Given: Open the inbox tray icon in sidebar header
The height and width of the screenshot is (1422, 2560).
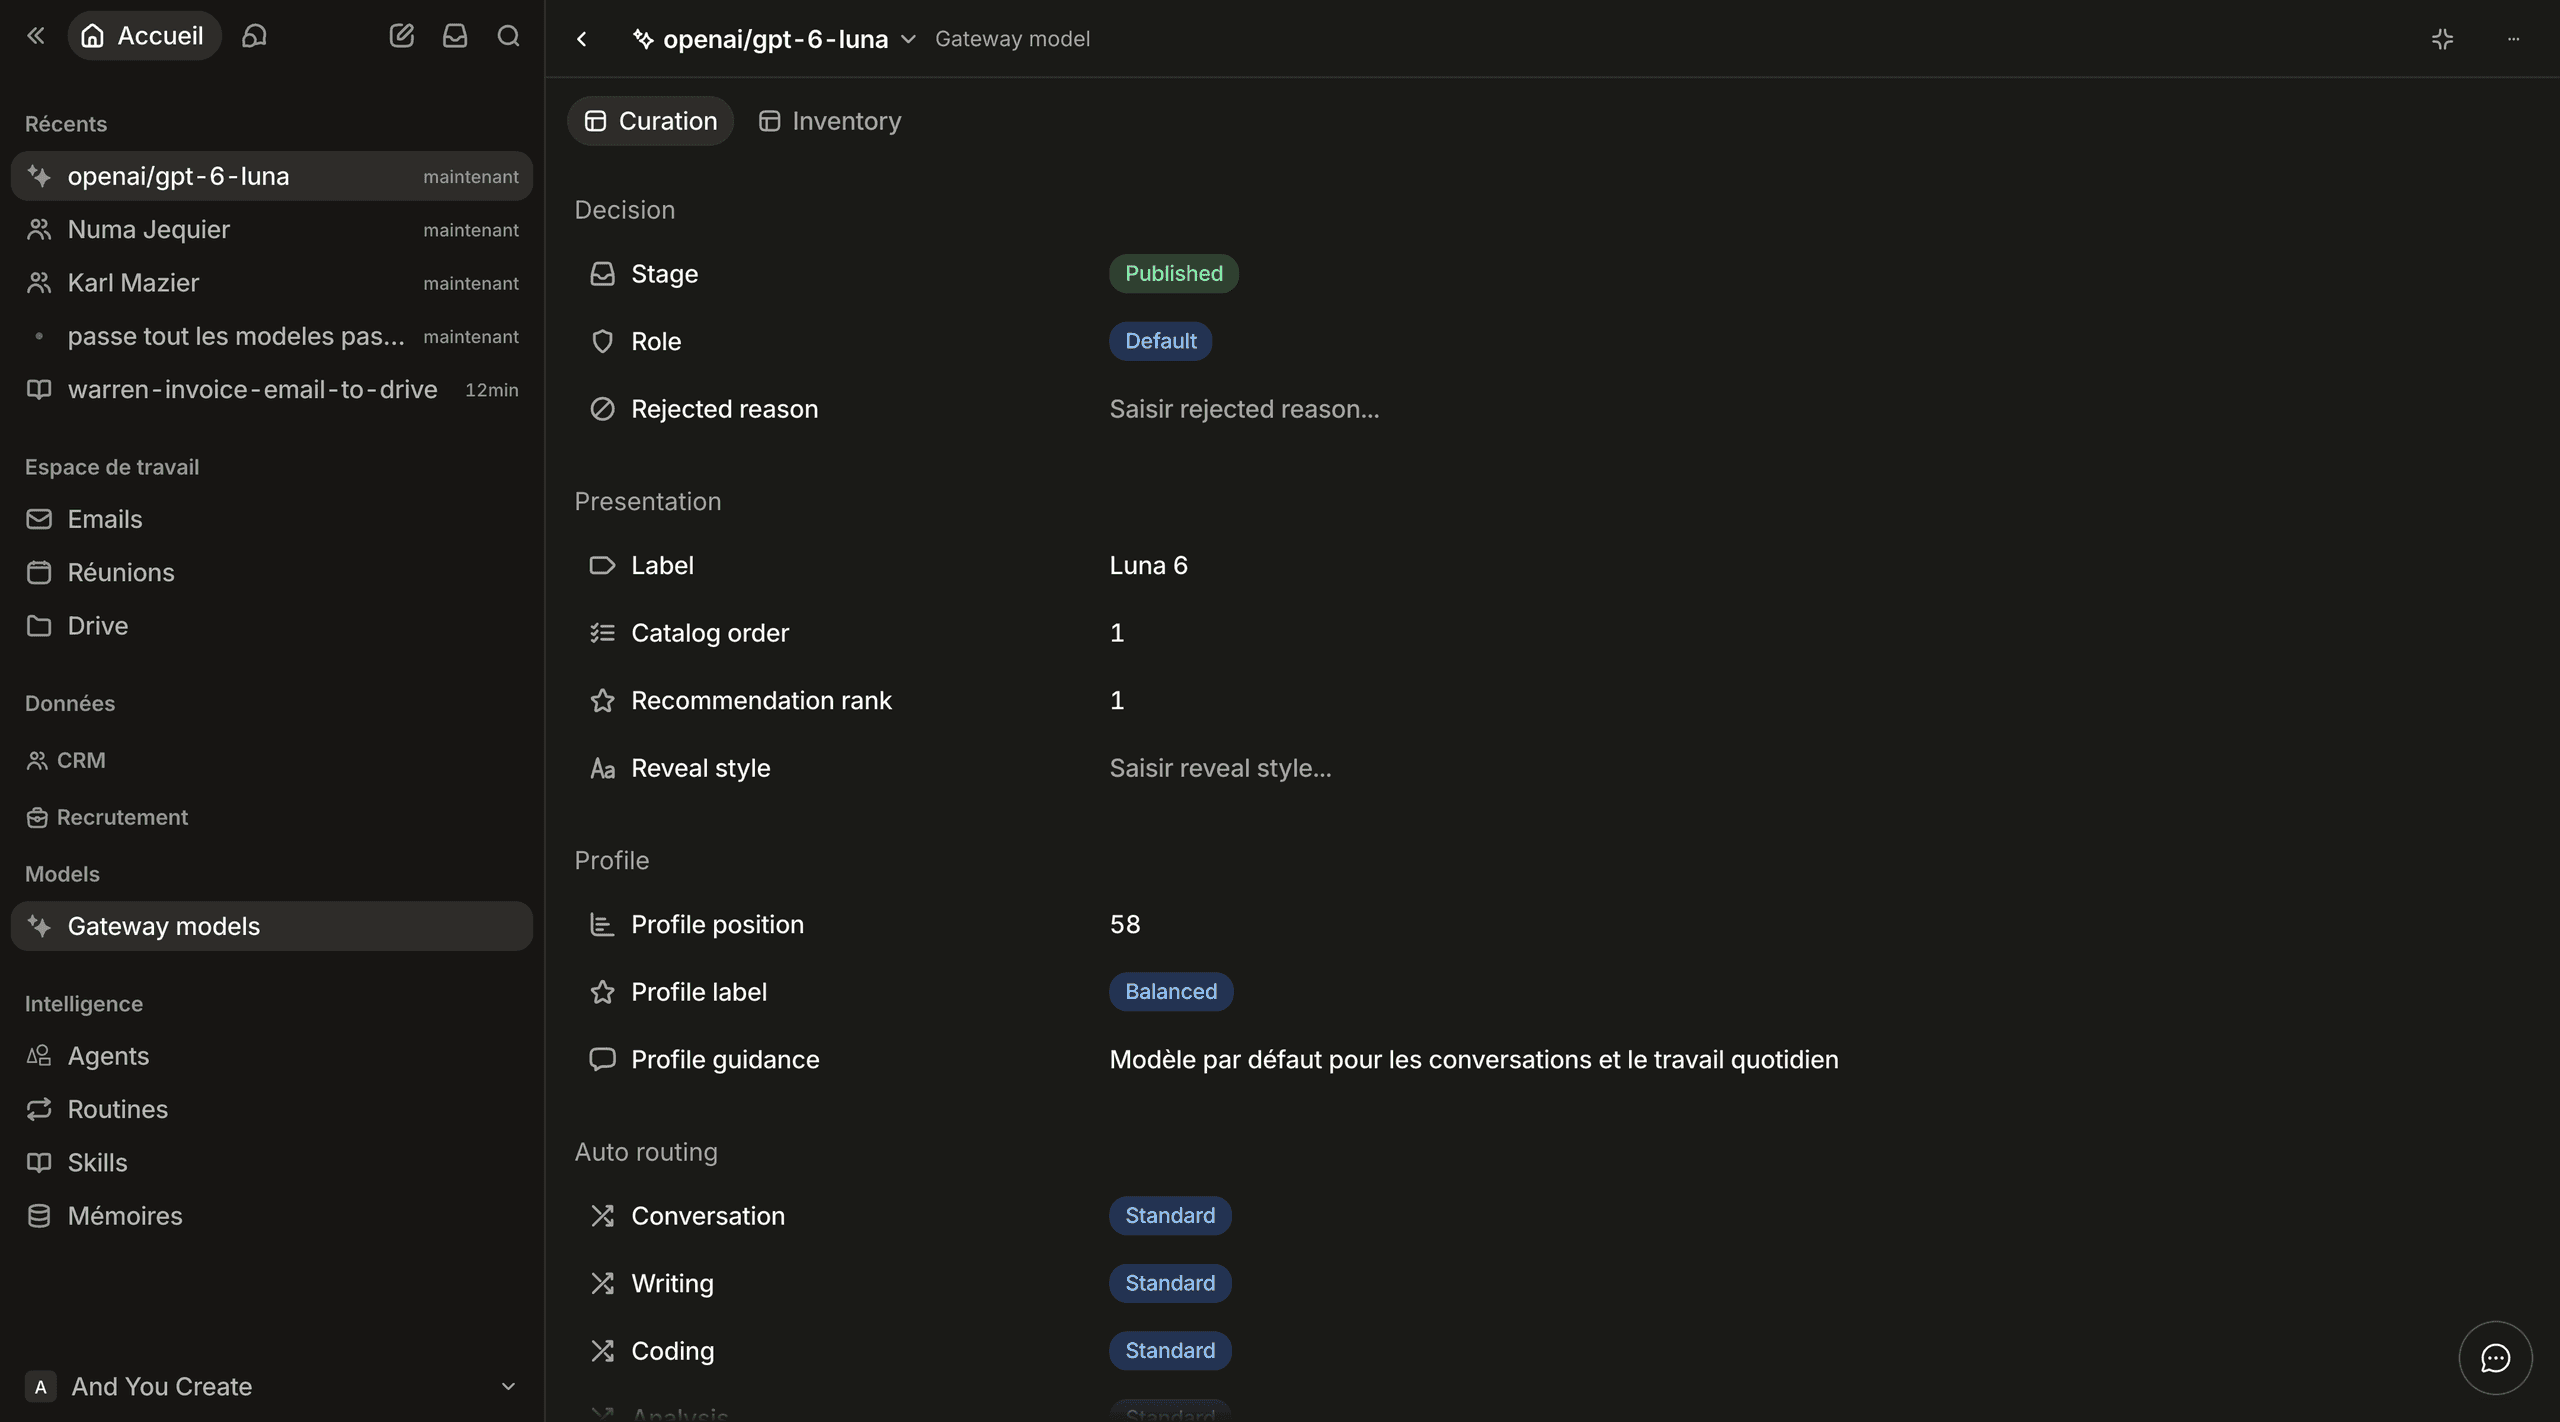Looking at the screenshot, I should (x=455, y=36).
